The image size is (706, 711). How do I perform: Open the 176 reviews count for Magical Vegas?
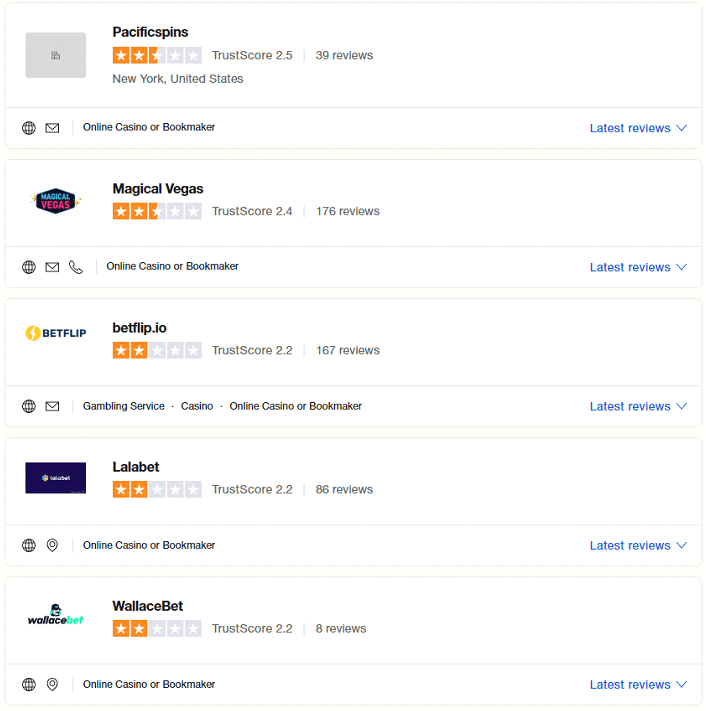(348, 211)
